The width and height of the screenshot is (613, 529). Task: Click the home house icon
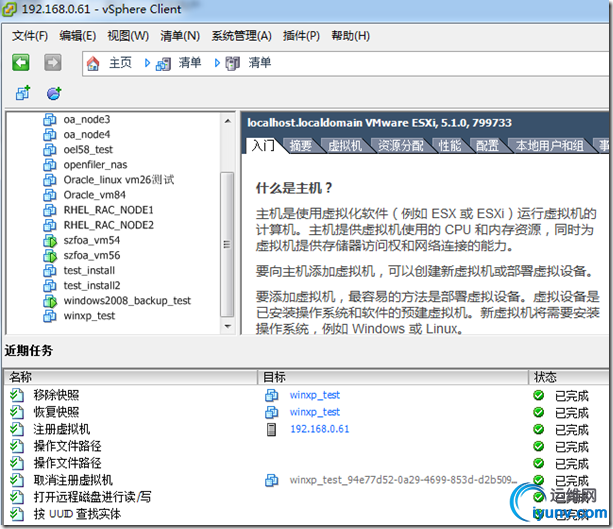pos(93,63)
